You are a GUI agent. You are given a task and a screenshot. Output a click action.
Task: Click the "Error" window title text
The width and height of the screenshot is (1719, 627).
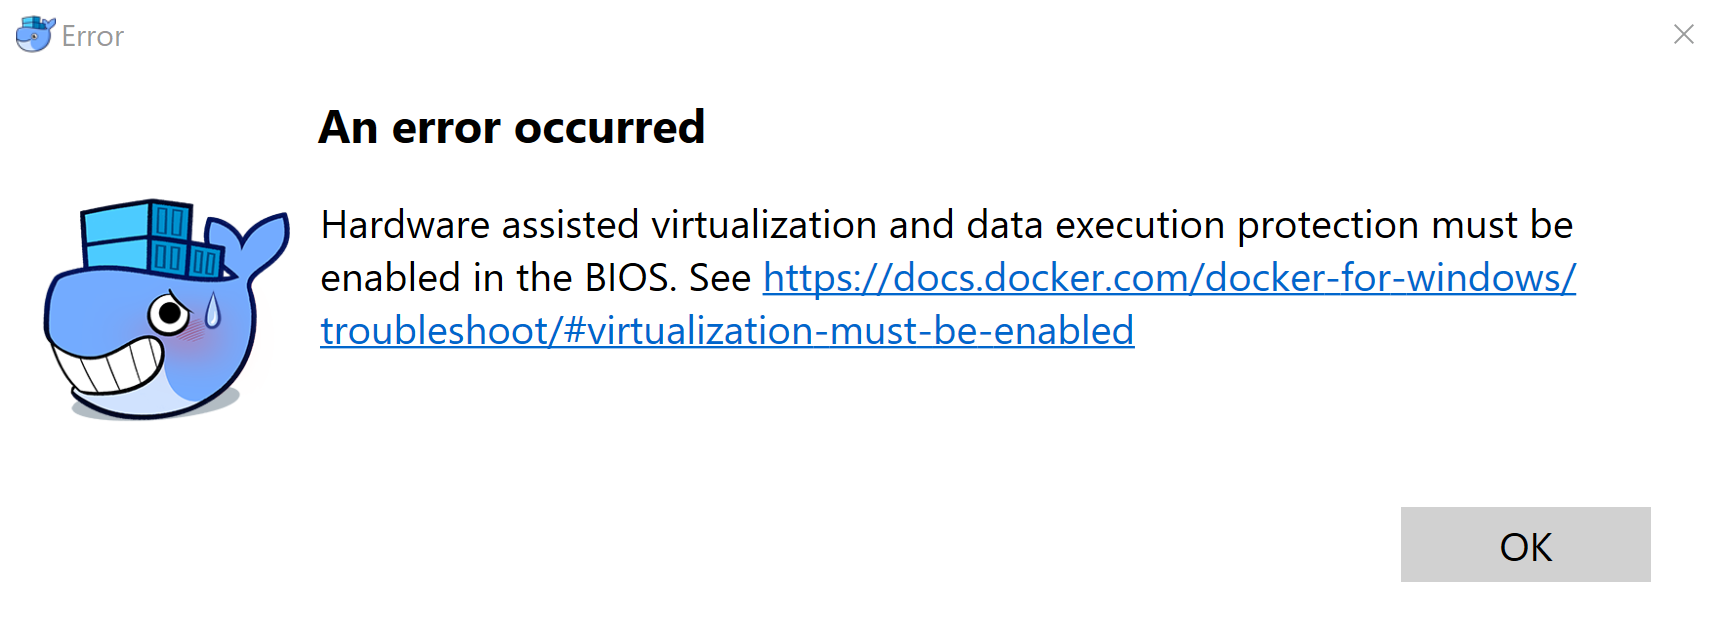93,37
